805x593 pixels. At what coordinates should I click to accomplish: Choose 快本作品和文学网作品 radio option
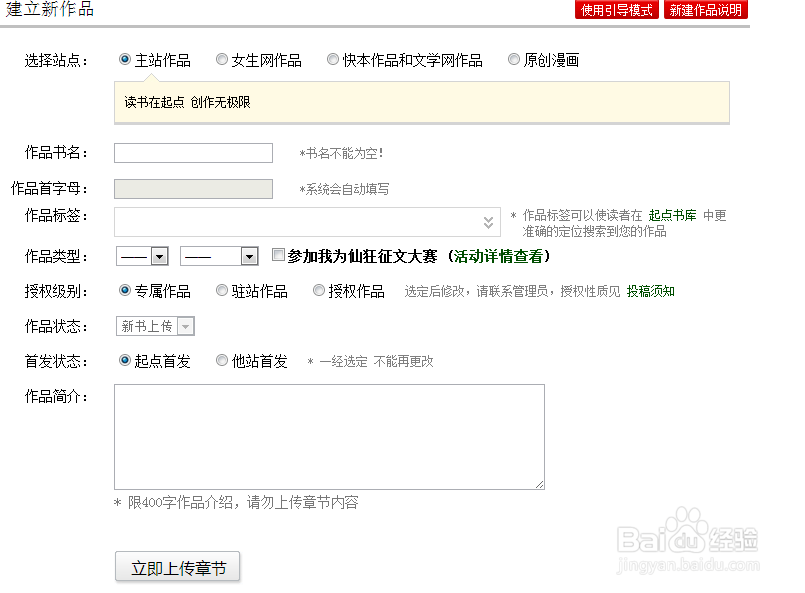pos(333,60)
